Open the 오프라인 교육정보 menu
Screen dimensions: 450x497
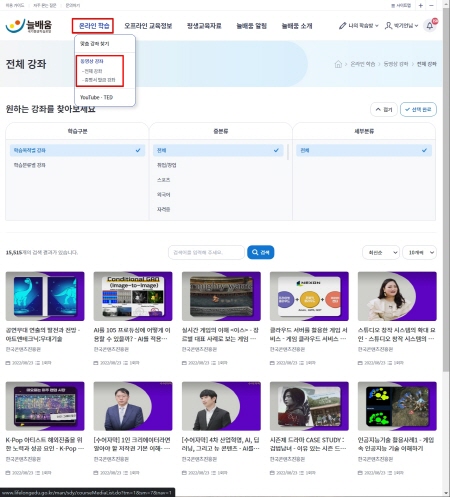[x=148, y=26]
